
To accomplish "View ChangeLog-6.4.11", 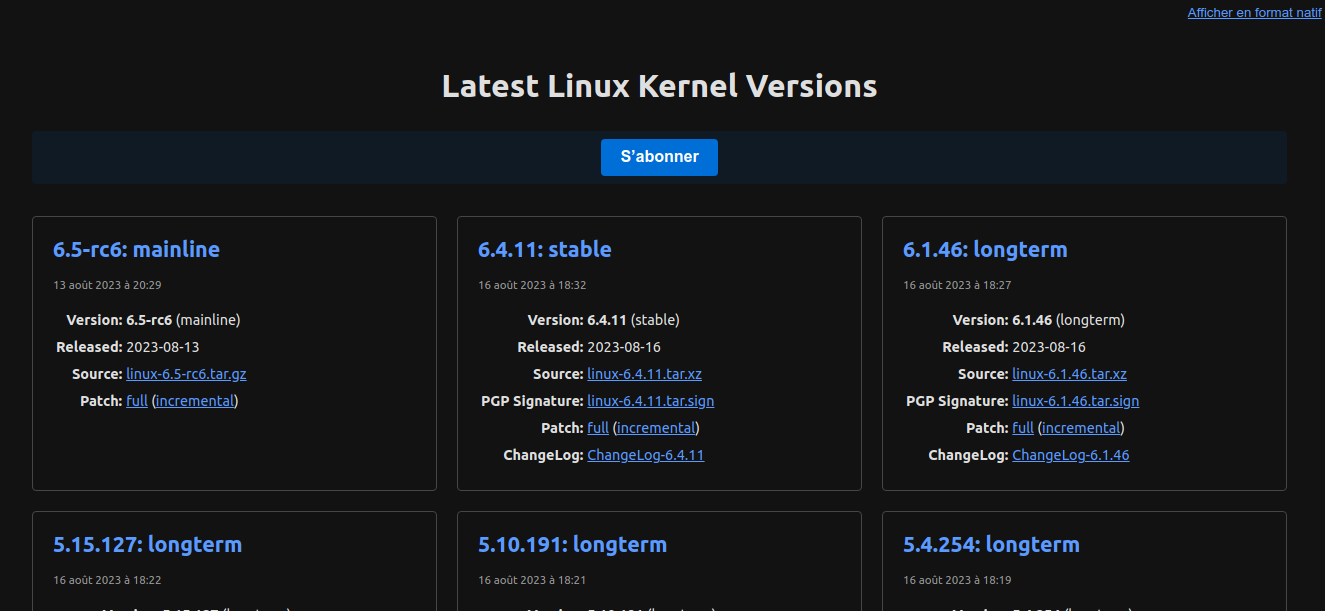I will 645,455.
